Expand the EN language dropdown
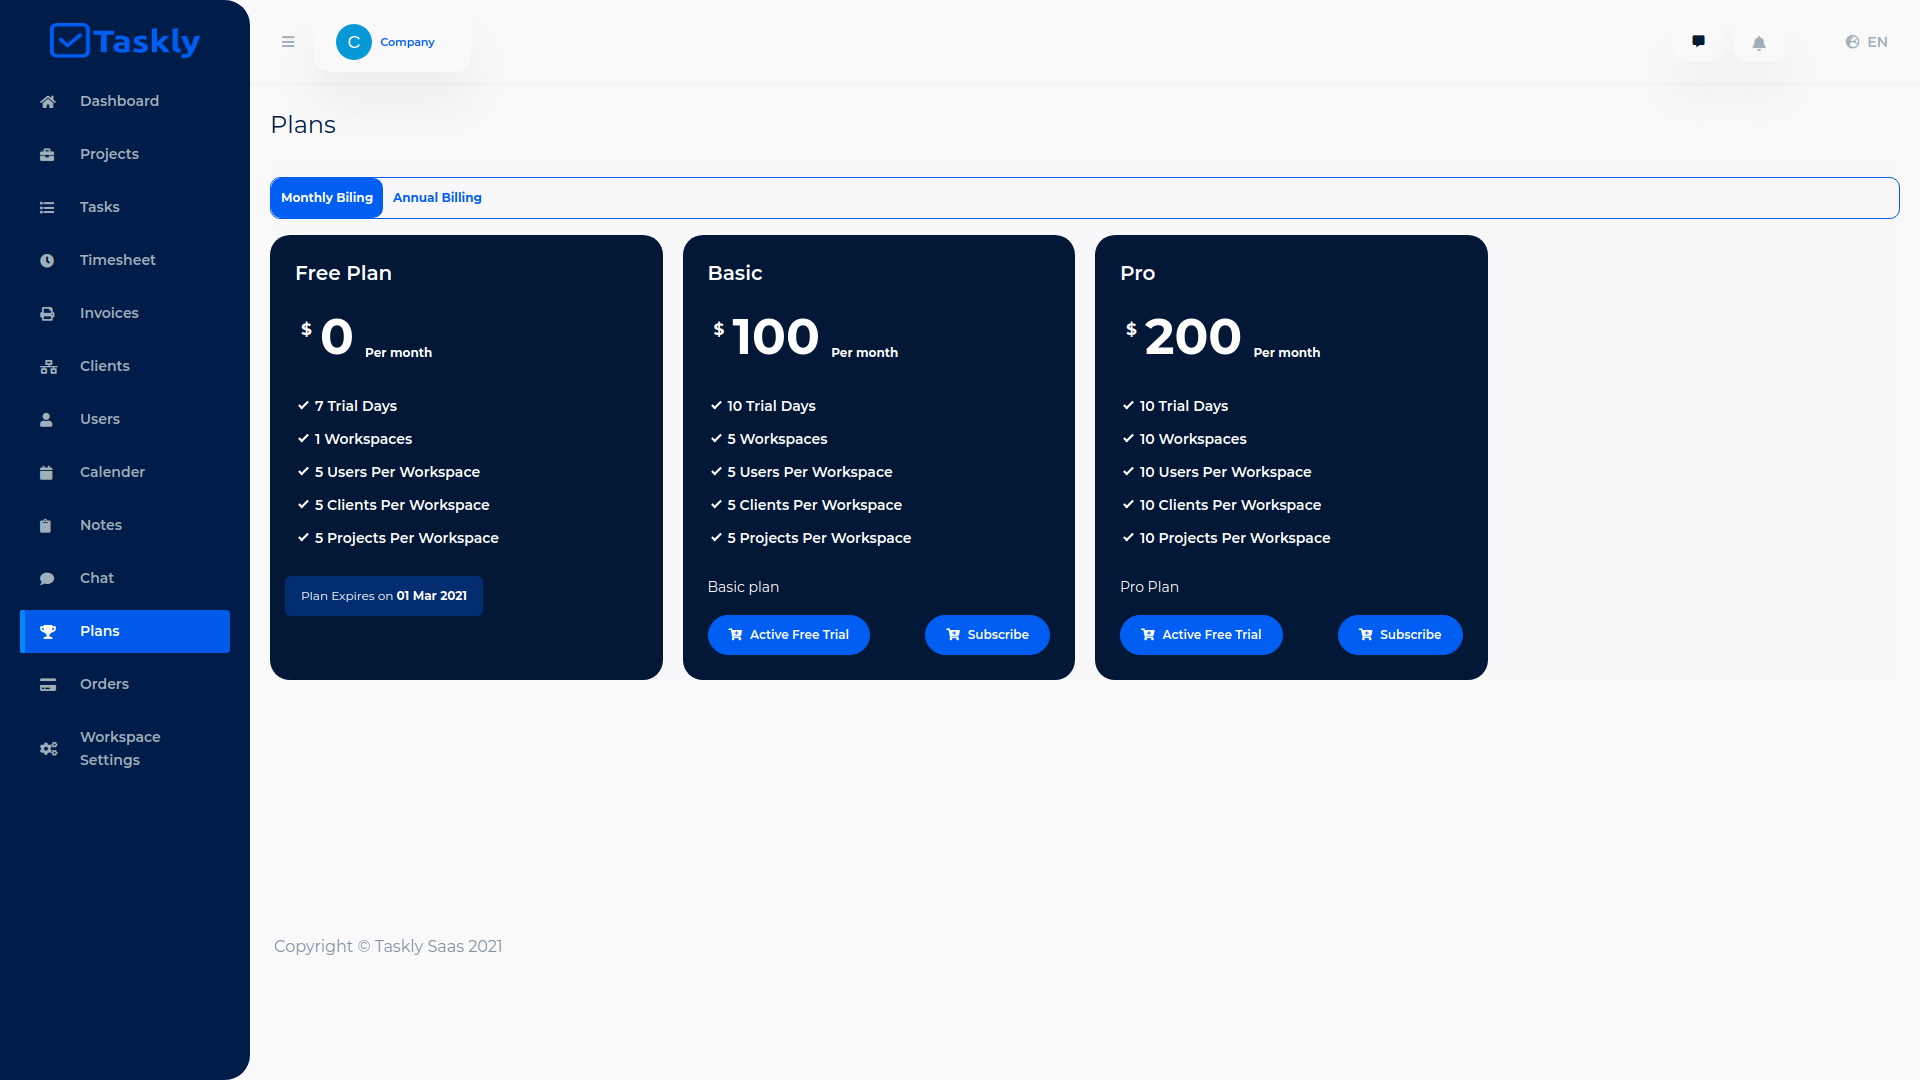Viewport: 1920px width, 1080px height. (1866, 42)
